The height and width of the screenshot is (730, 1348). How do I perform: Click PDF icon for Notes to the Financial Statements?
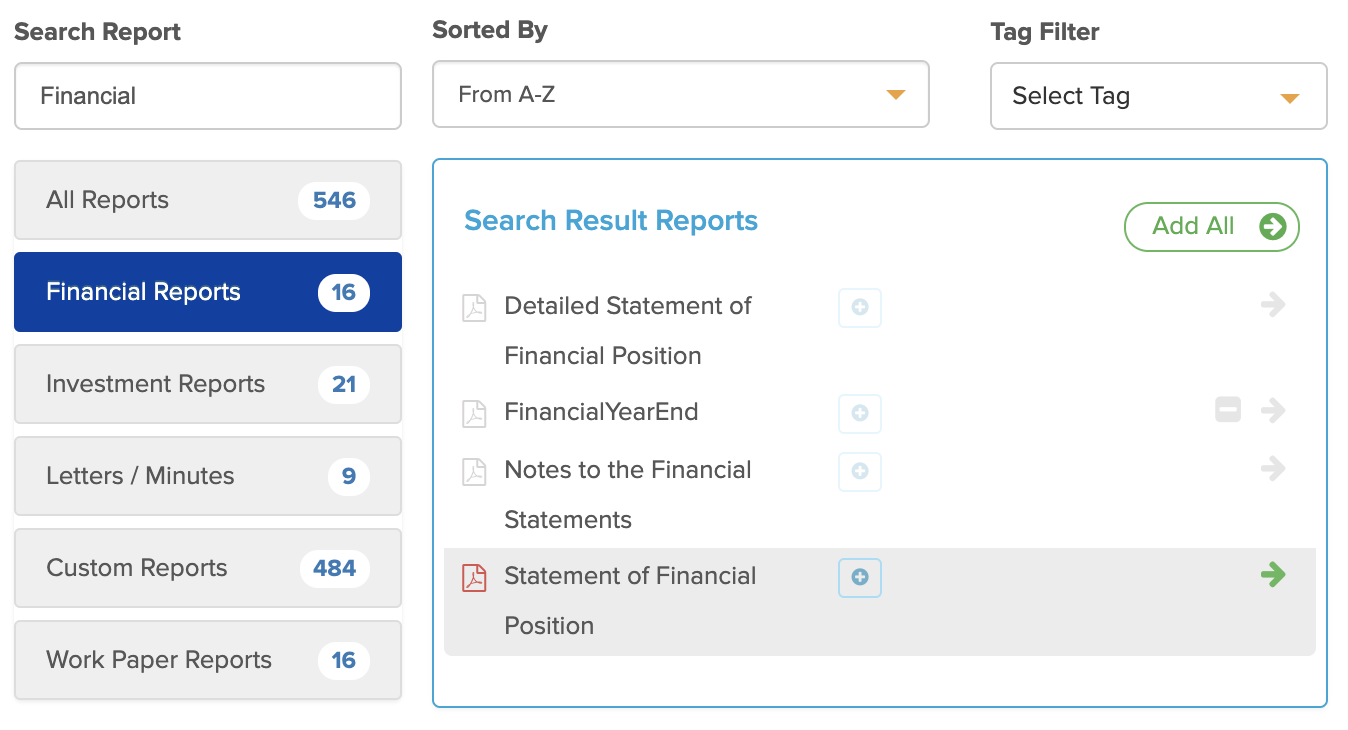pos(474,471)
